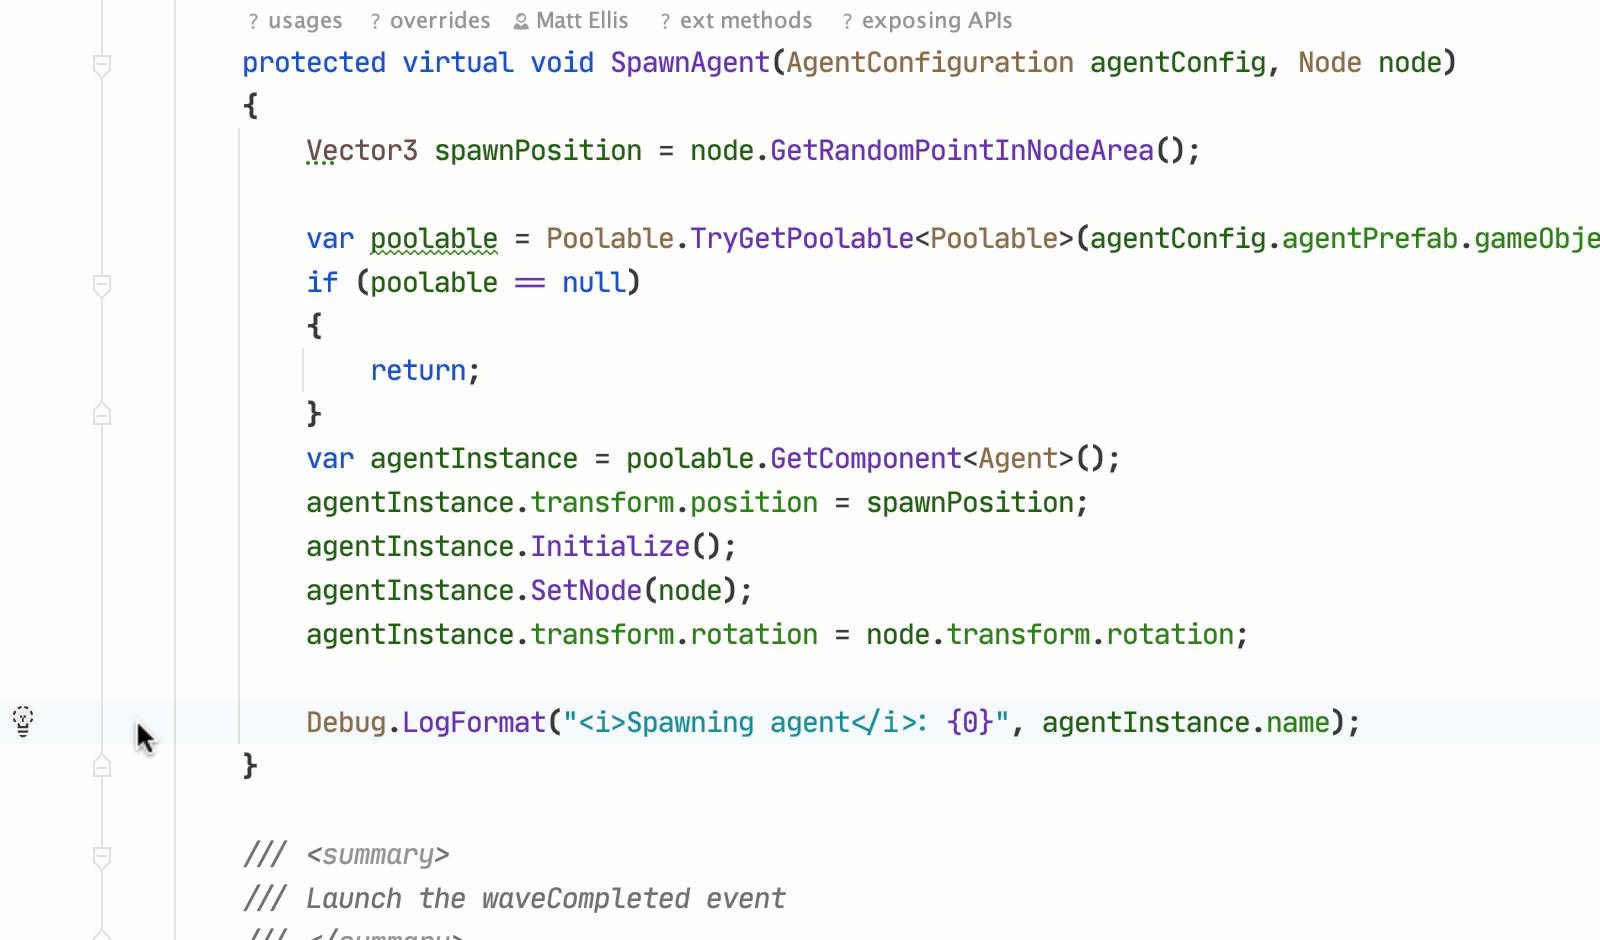Click the Matt Ellis author code lens

tap(582, 21)
